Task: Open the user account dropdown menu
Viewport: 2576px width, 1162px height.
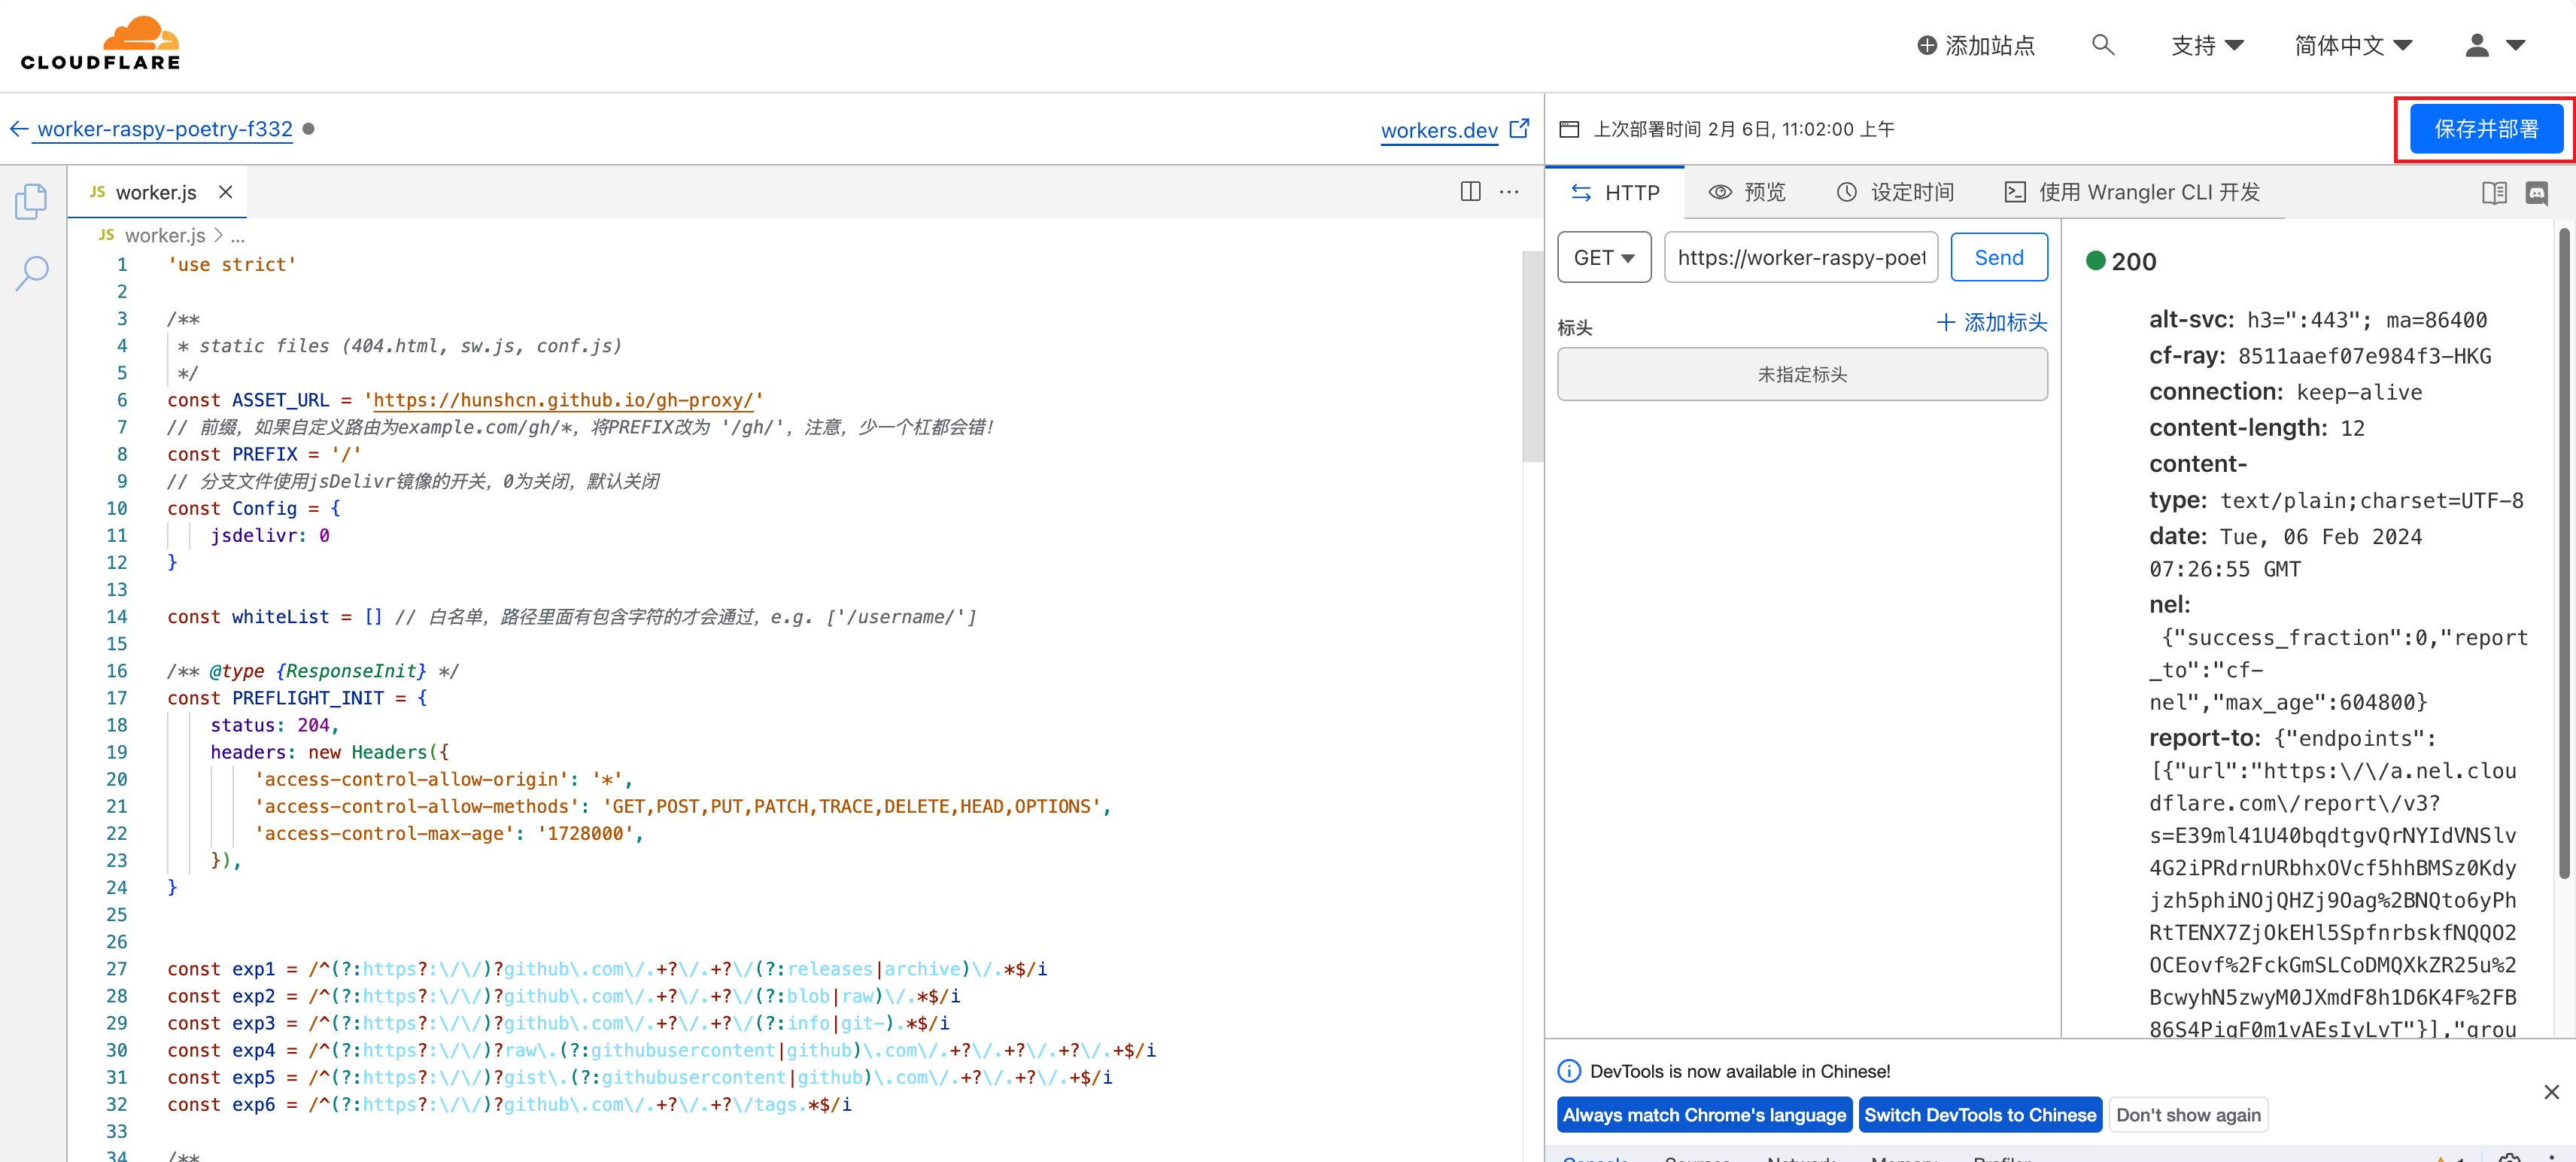Action: (2494, 46)
